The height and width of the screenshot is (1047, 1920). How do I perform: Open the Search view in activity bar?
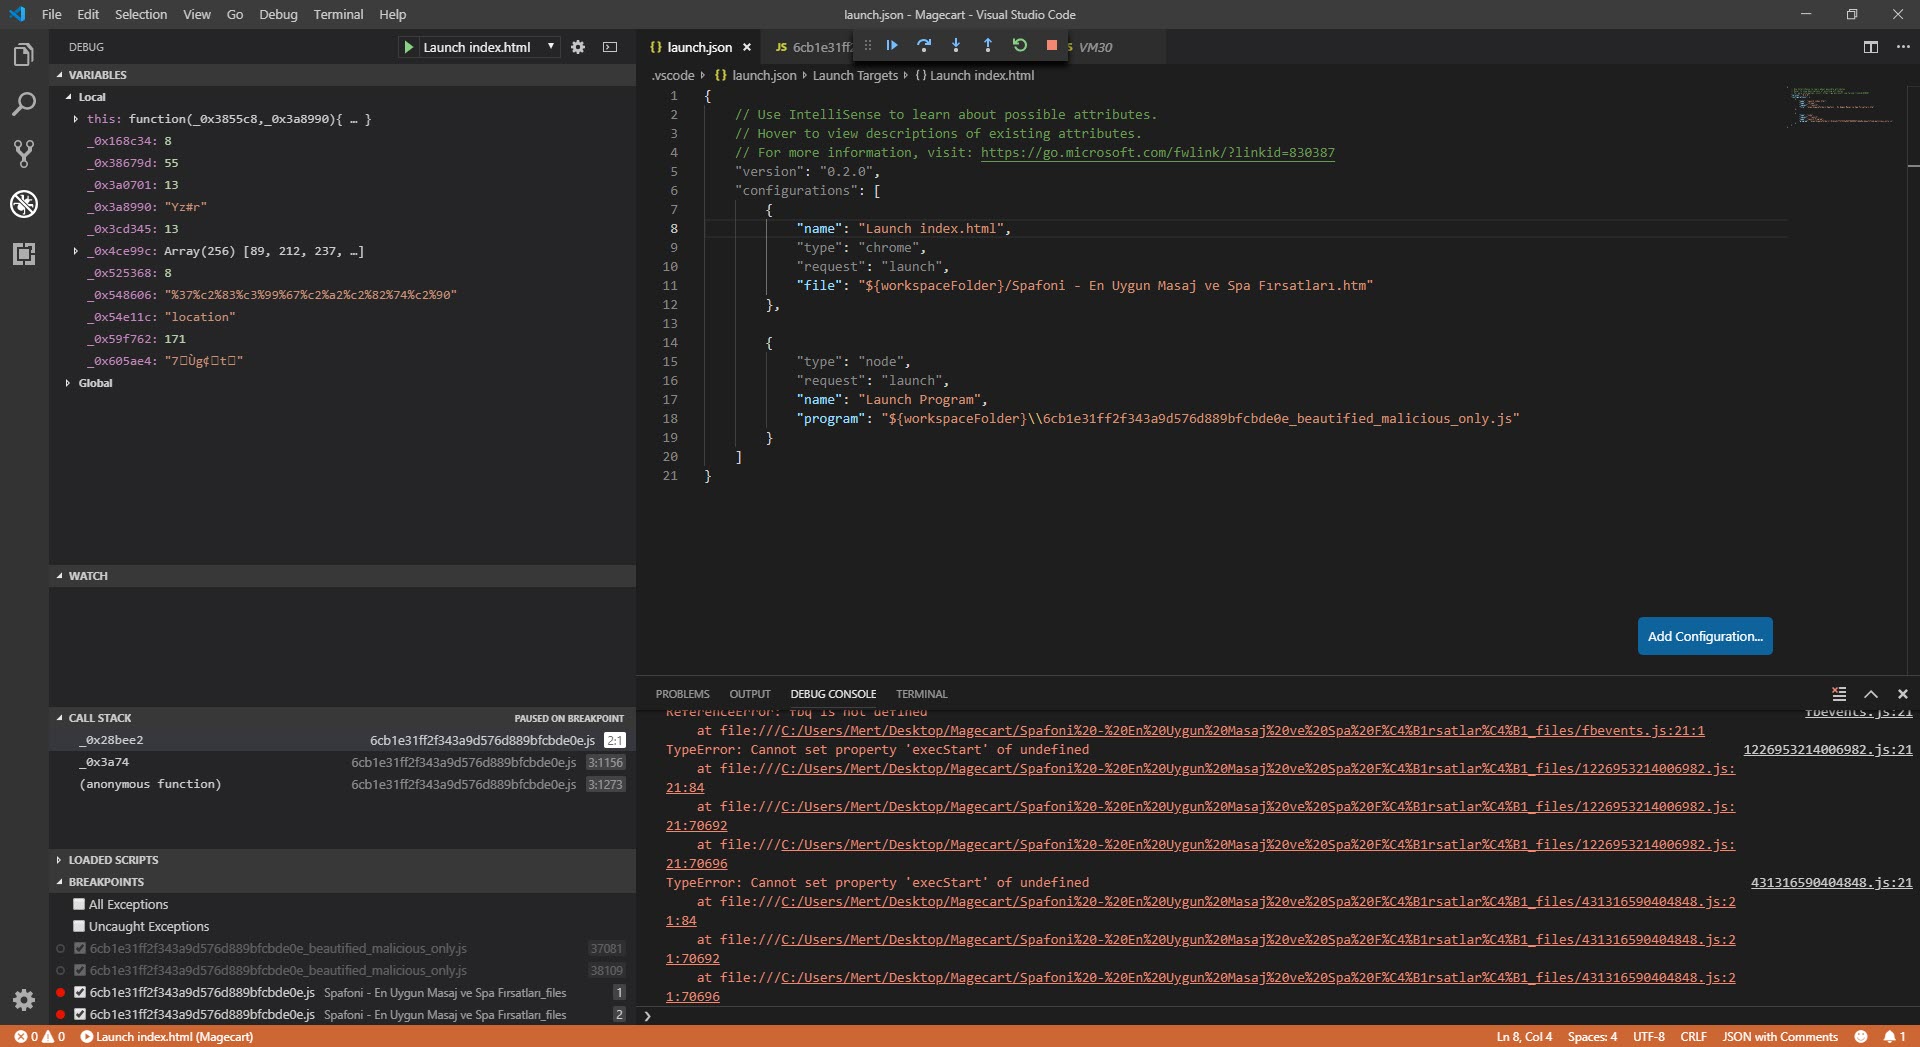tap(24, 104)
